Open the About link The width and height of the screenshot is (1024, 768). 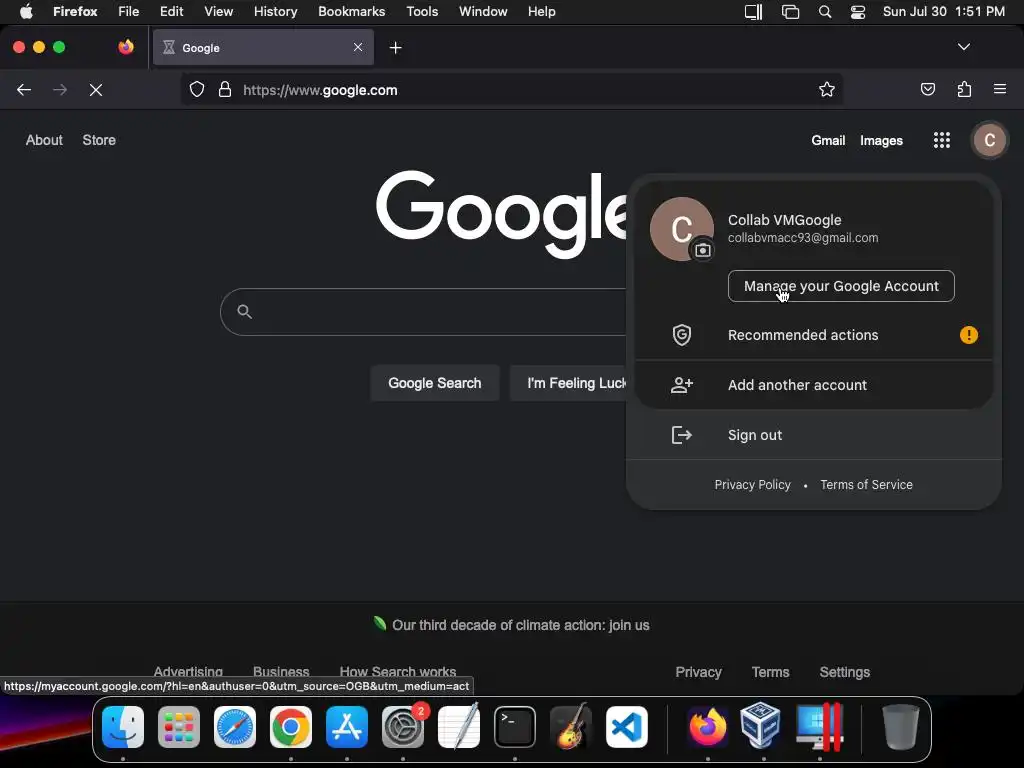pyautogui.click(x=44, y=140)
